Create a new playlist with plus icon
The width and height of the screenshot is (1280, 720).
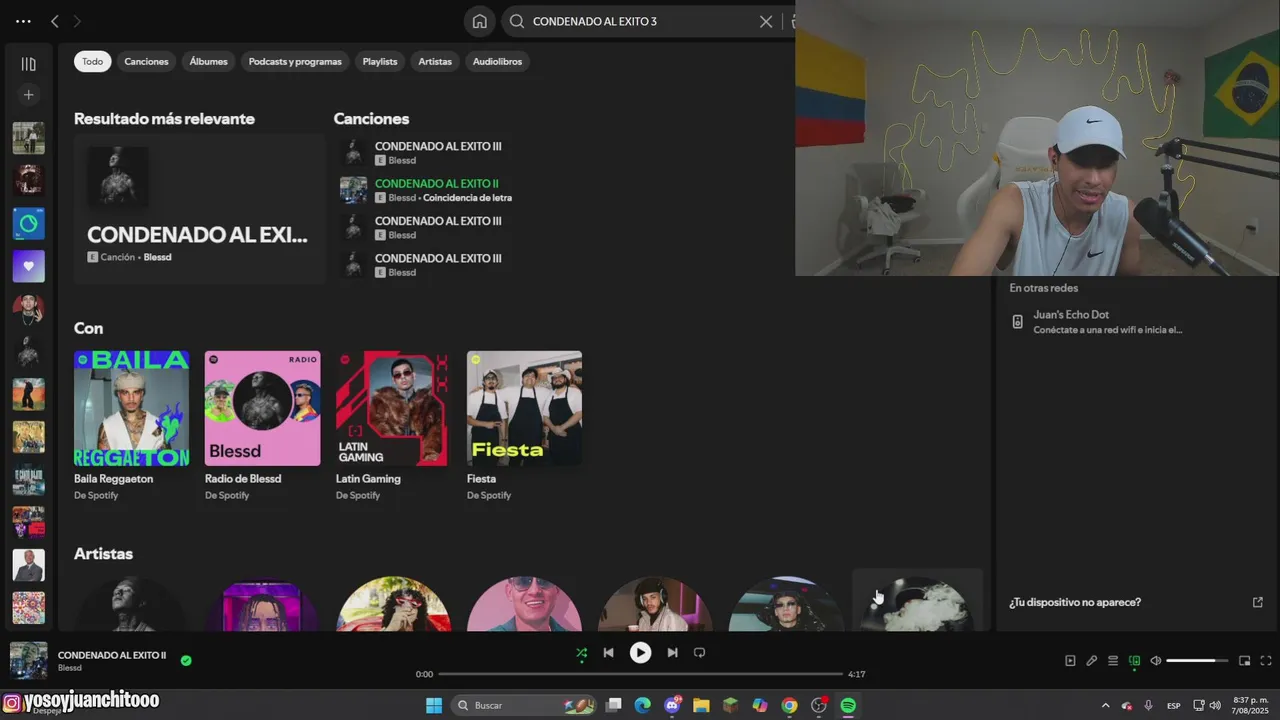28,95
